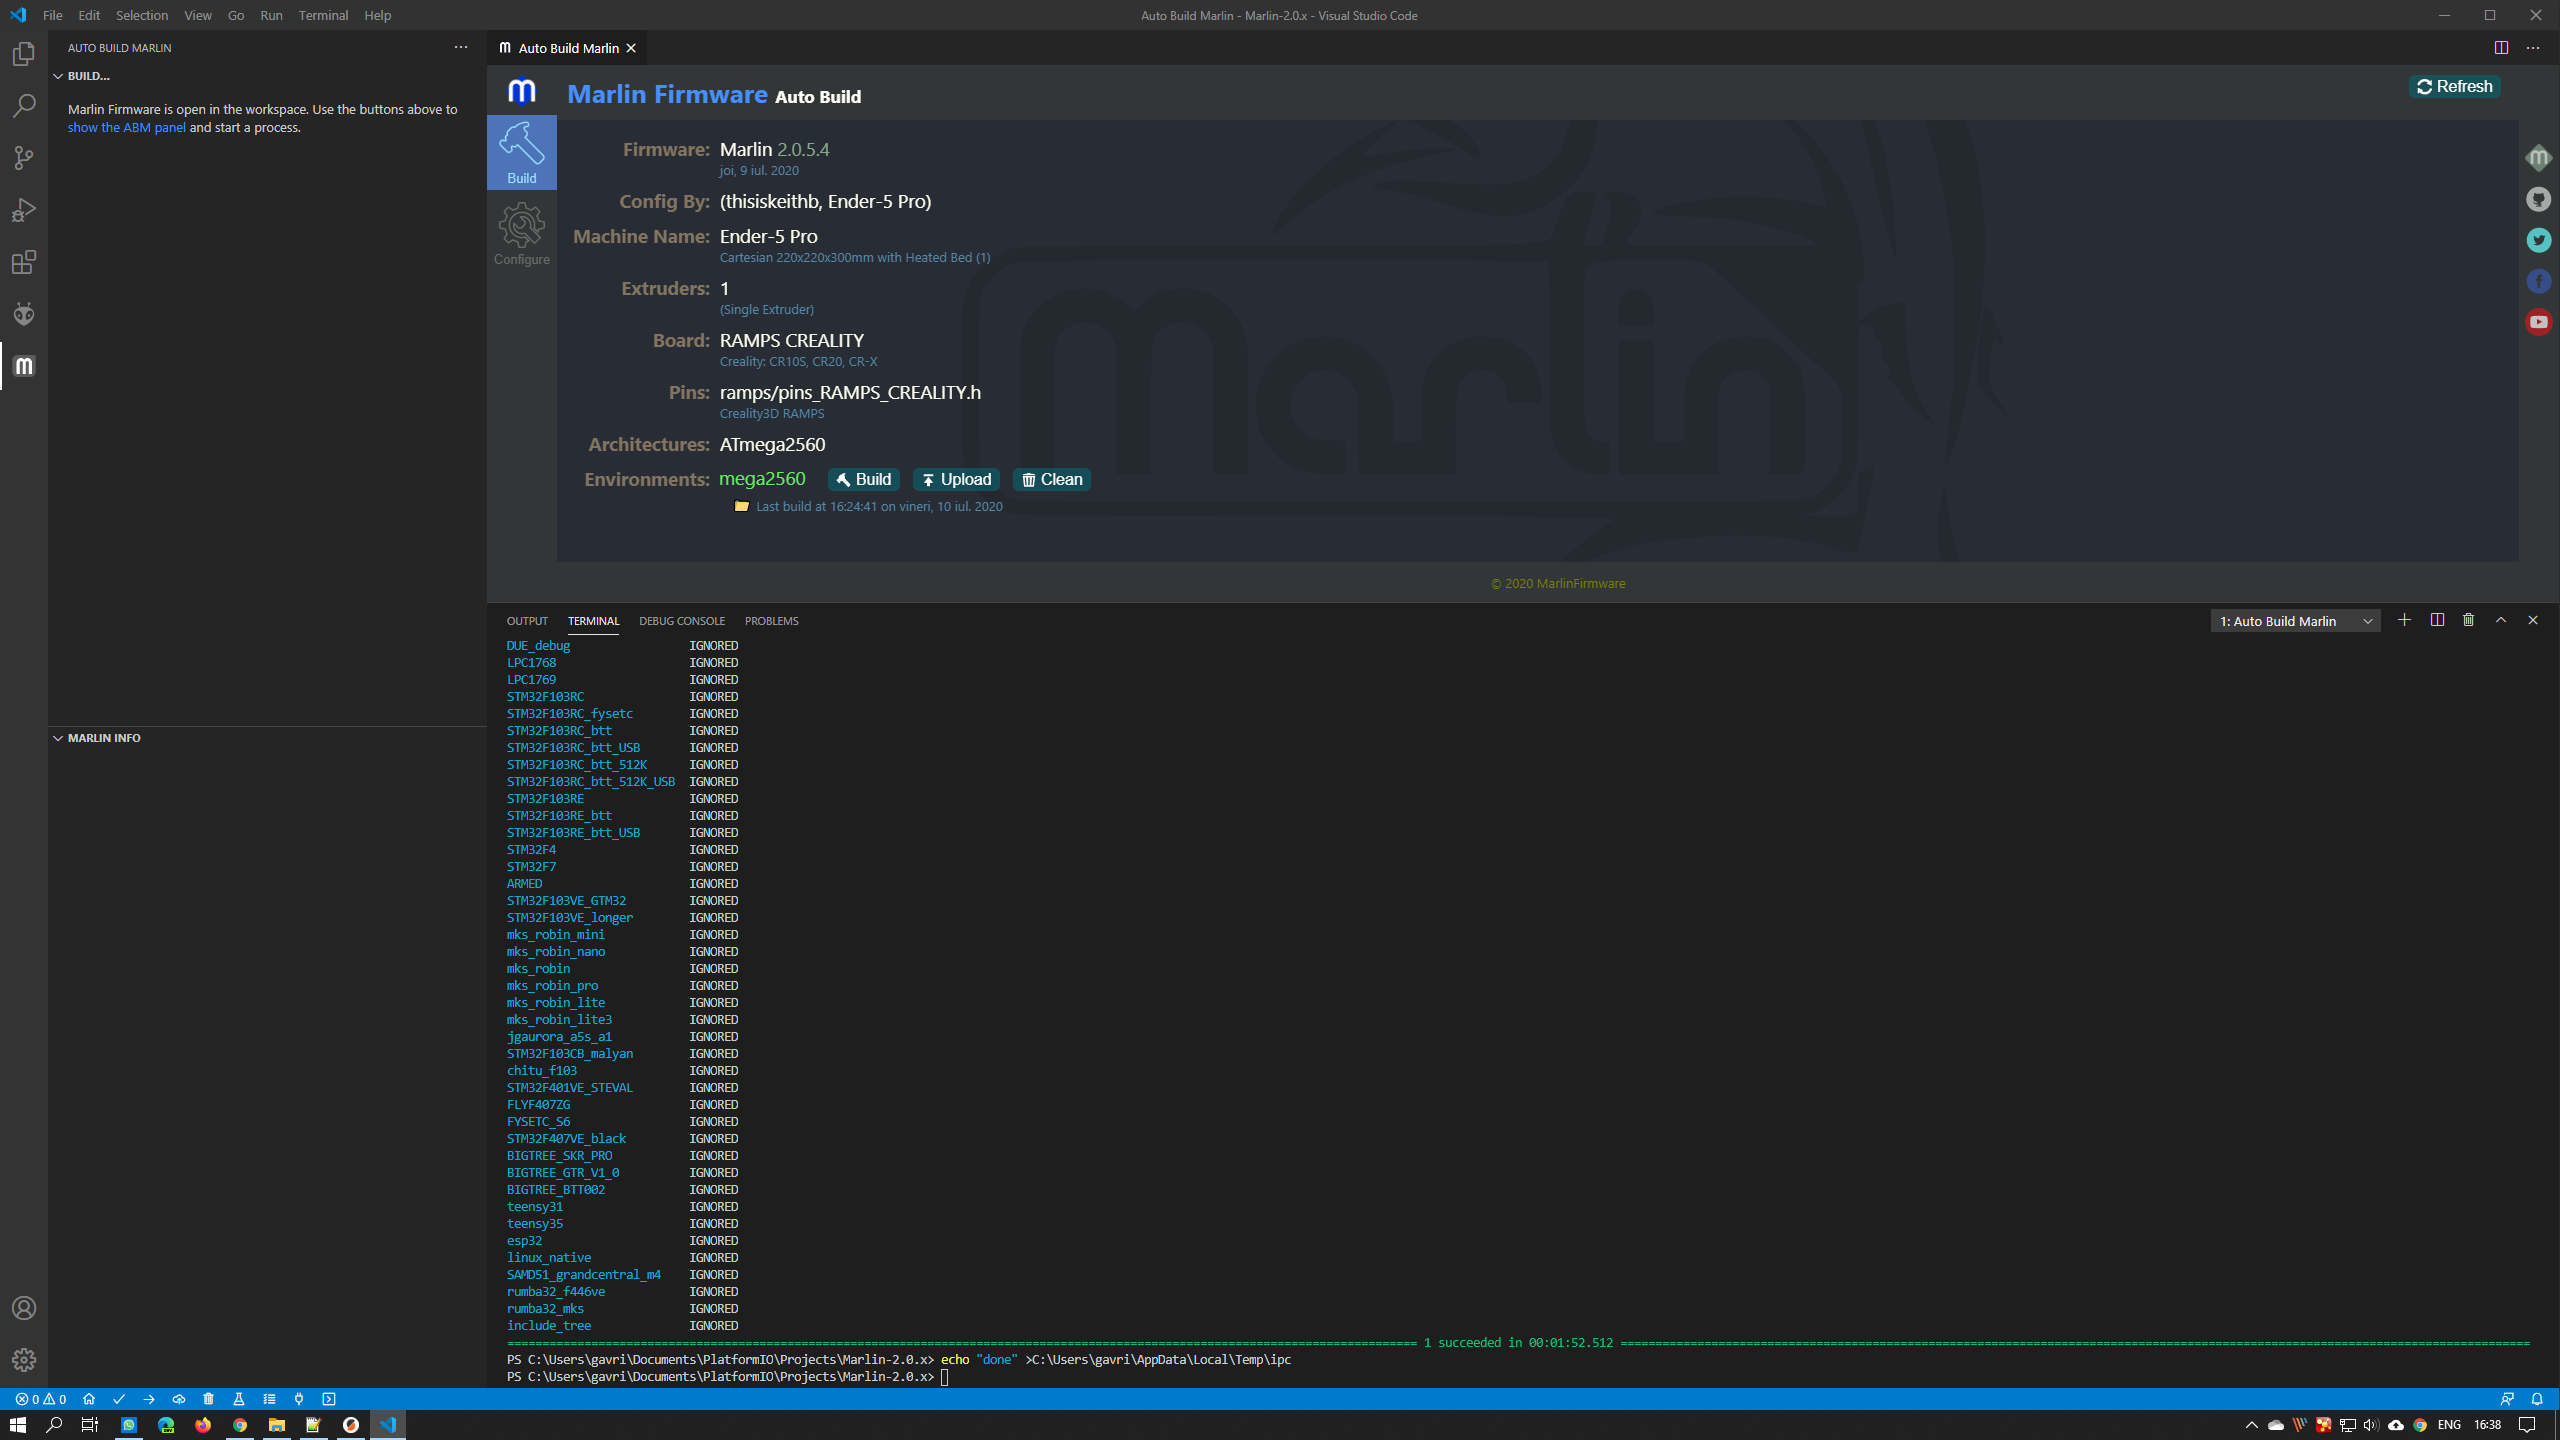The height and width of the screenshot is (1440, 2560).
Task: Select the Auto Build Marlin editor tab
Action: [567, 48]
